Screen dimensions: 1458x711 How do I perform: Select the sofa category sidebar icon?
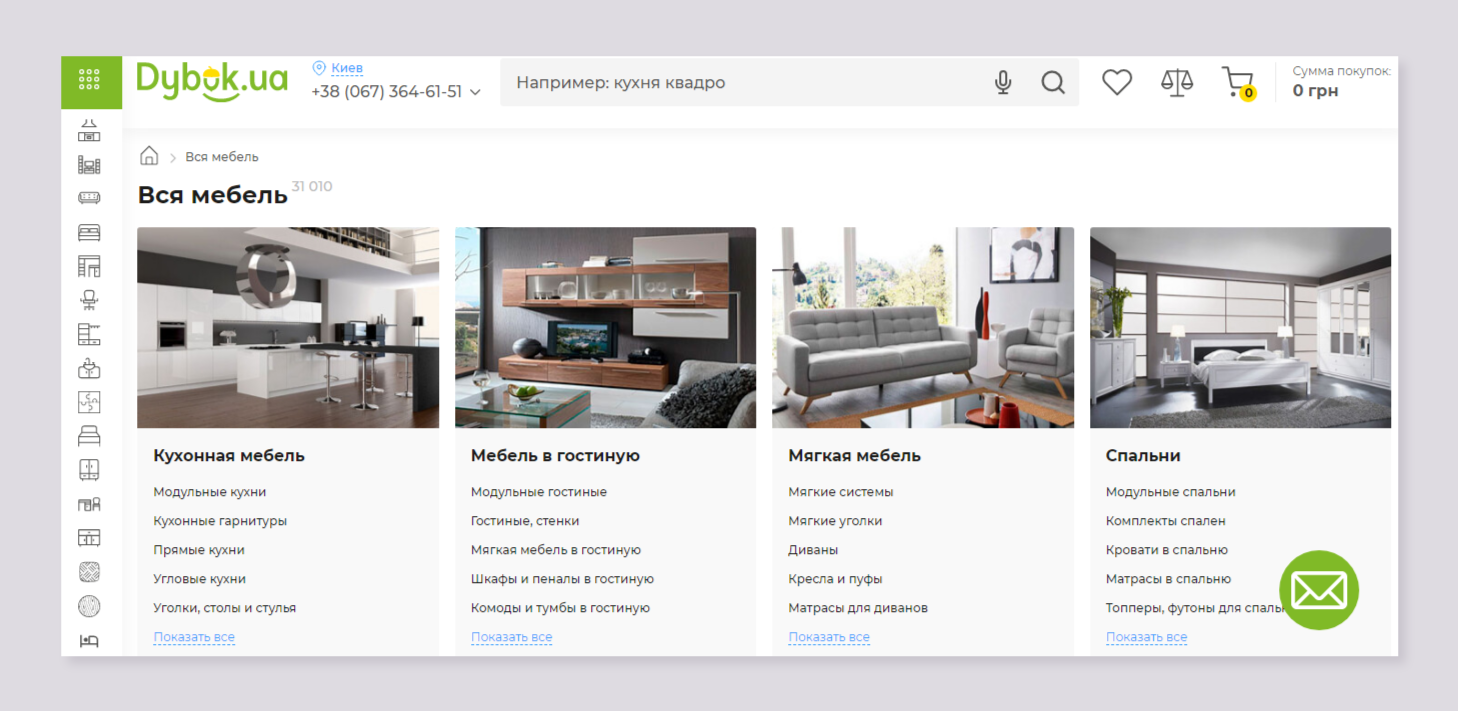(x=89, y=198)
